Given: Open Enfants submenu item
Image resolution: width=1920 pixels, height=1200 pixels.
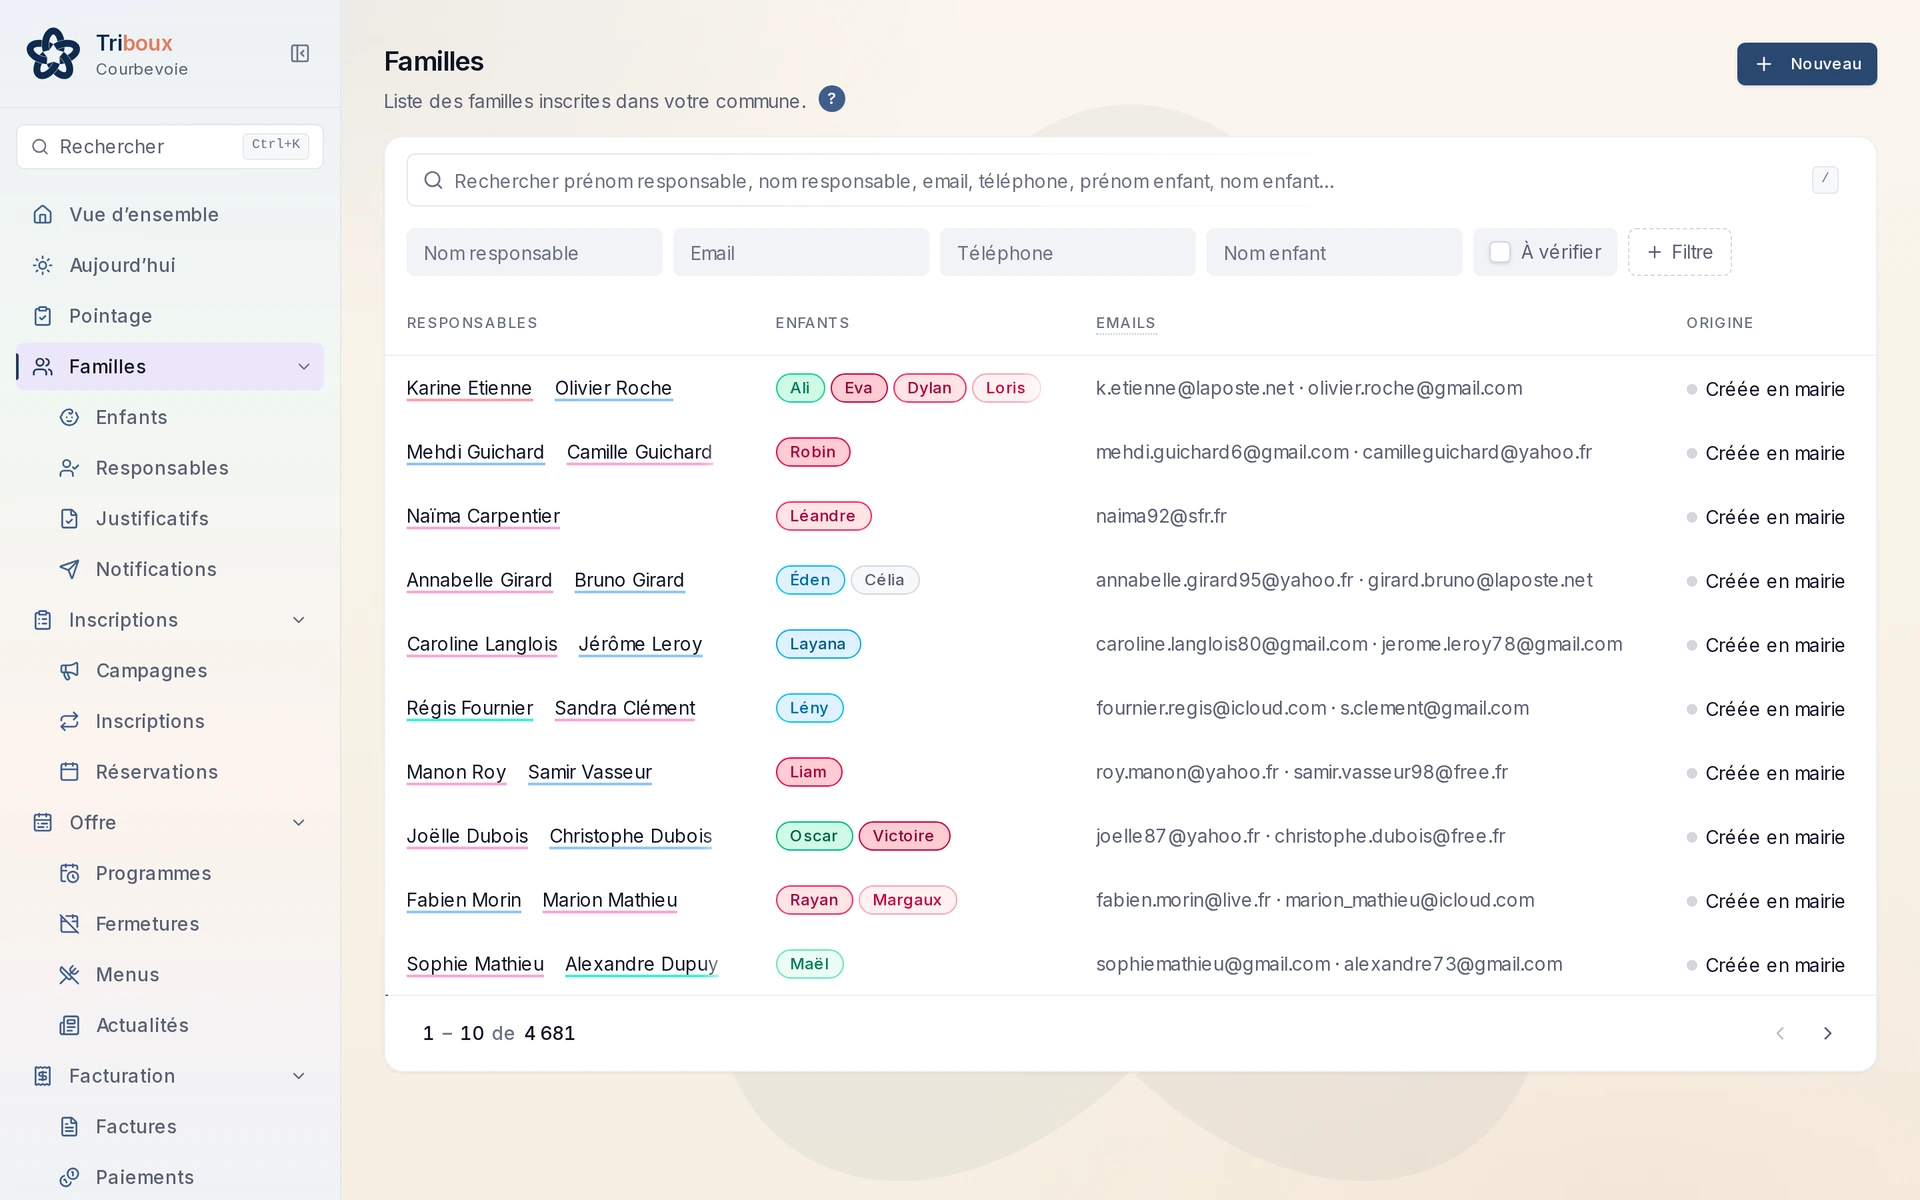Looking at the screenshot, I should (183, 417).
